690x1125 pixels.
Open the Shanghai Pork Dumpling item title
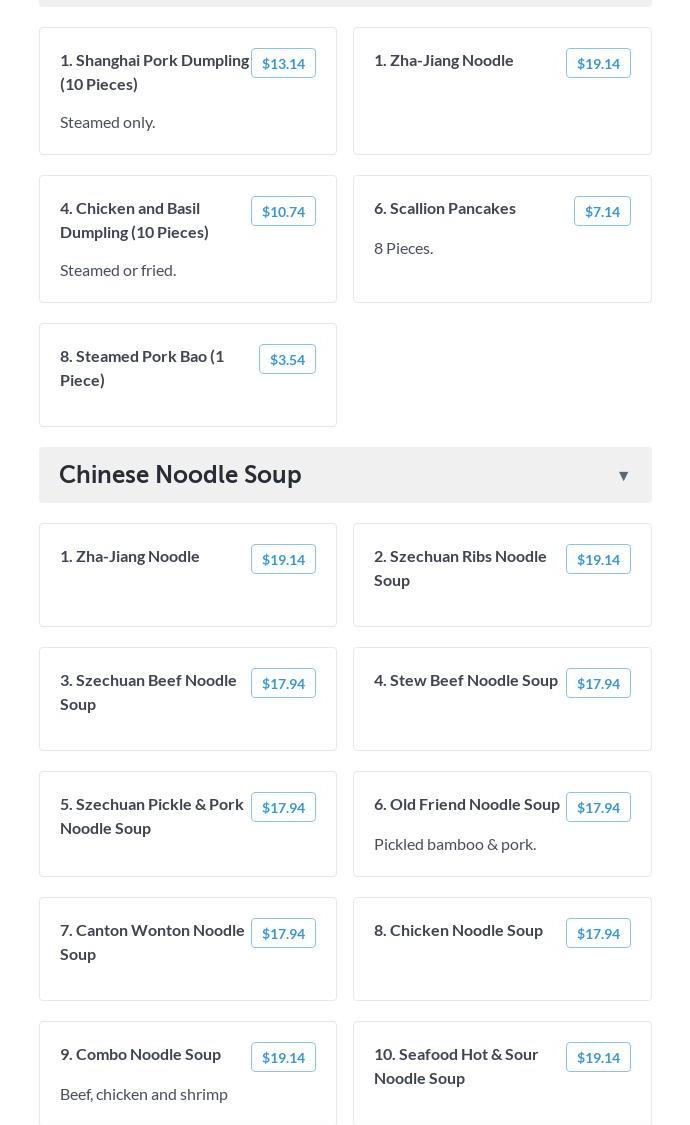click(x=154, y=72)
